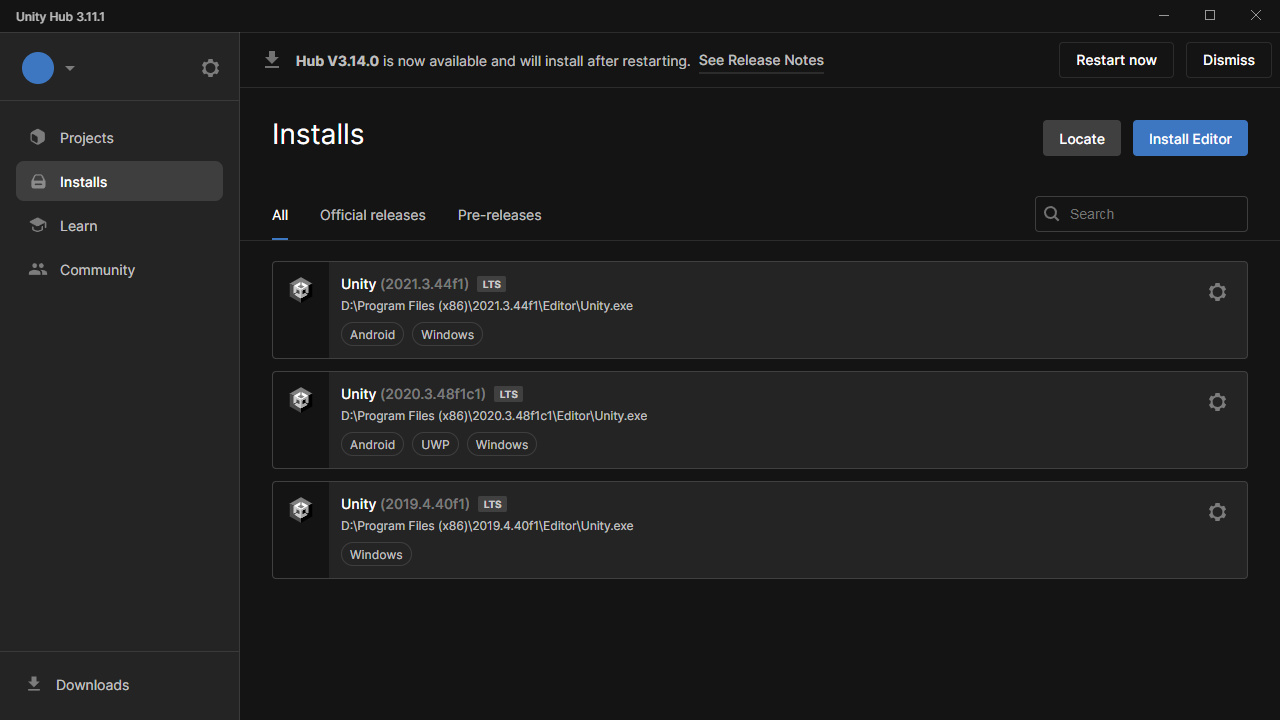This screenshot has height=720, width=1280.
Task: Switch to the Official releases tab
Action: (373, 215)
